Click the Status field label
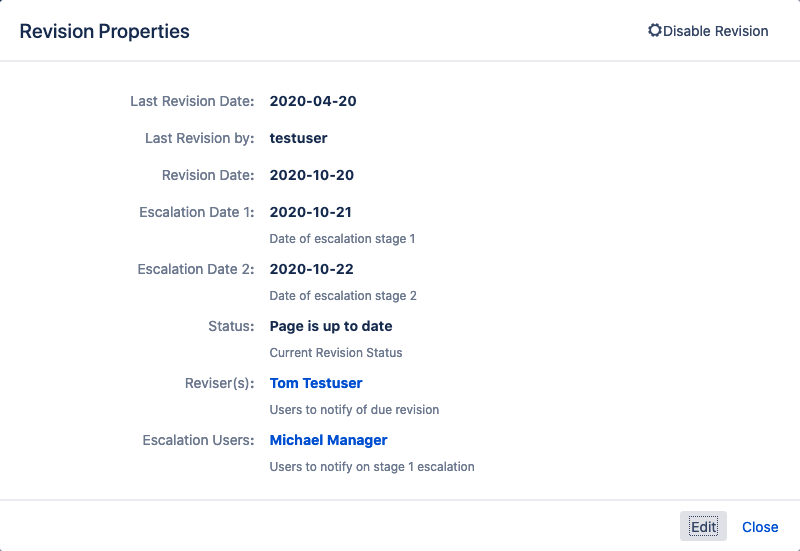This screenshot has width=800, height=551. point(231,327)
